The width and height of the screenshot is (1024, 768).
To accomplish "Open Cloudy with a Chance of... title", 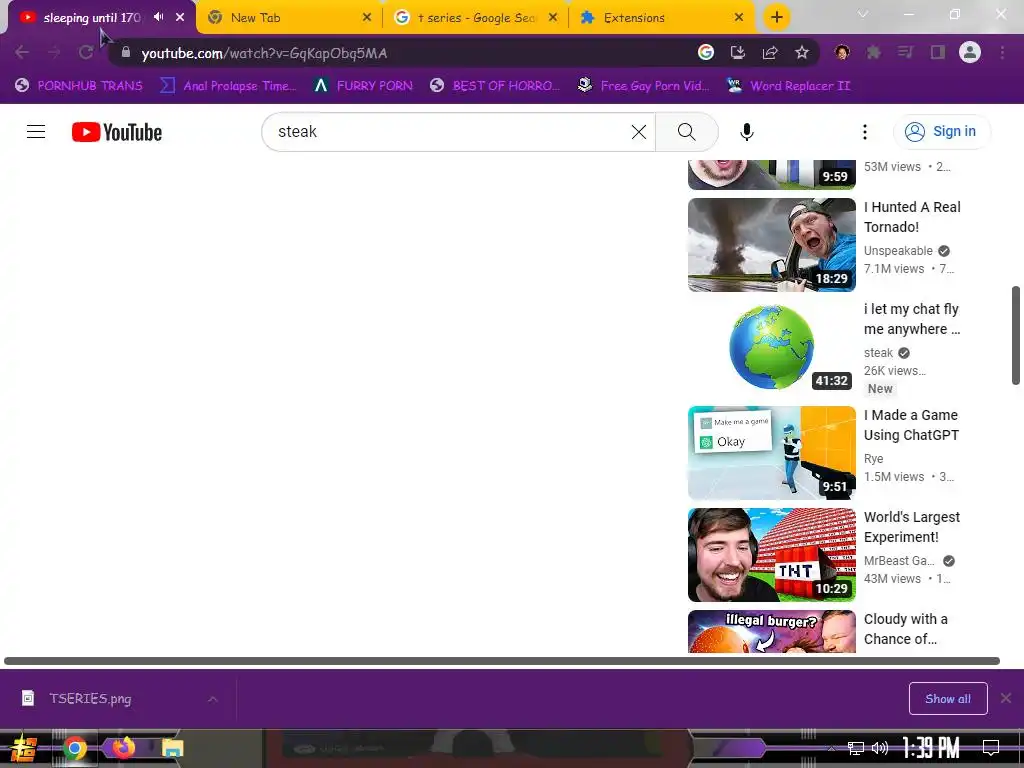I will [x=906, y=629].
